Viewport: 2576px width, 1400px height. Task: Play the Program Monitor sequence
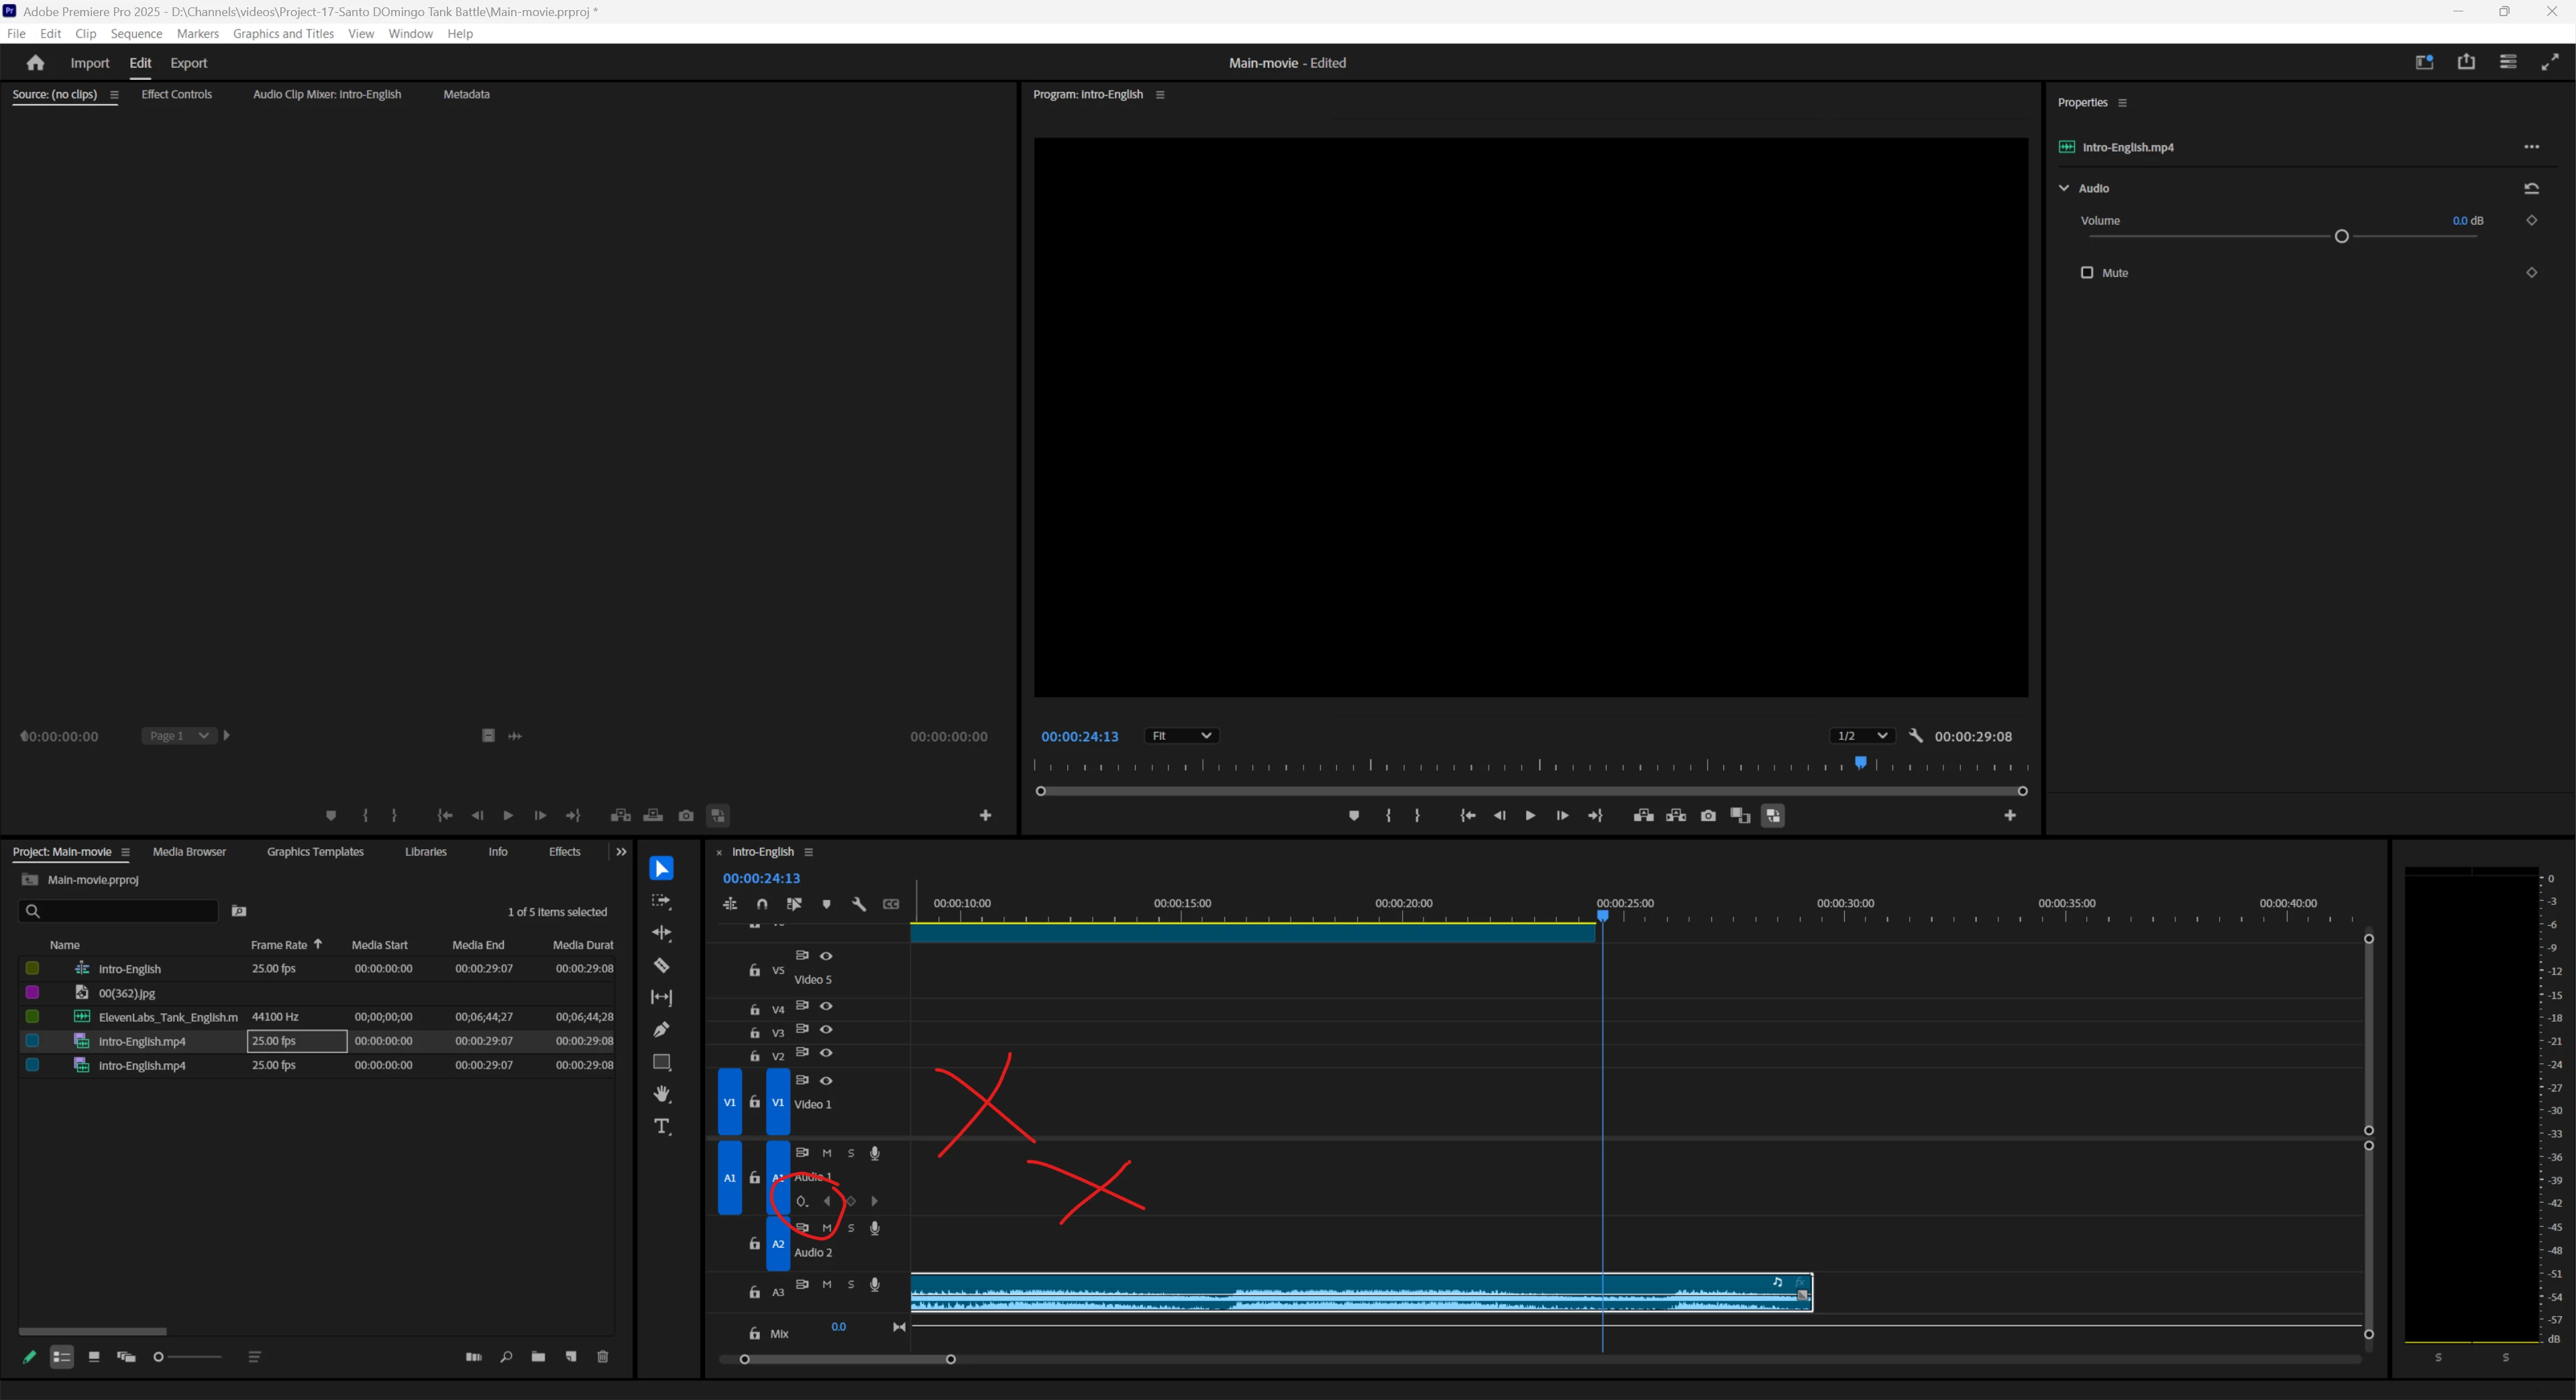coord(1530,816)
